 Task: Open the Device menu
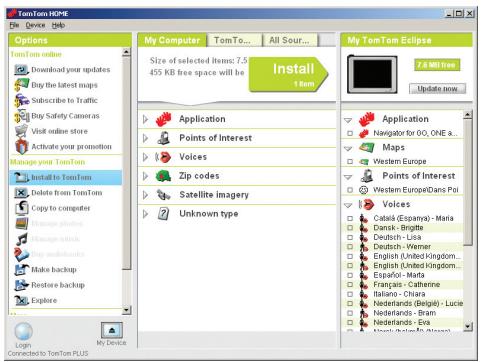click(35, 25)
